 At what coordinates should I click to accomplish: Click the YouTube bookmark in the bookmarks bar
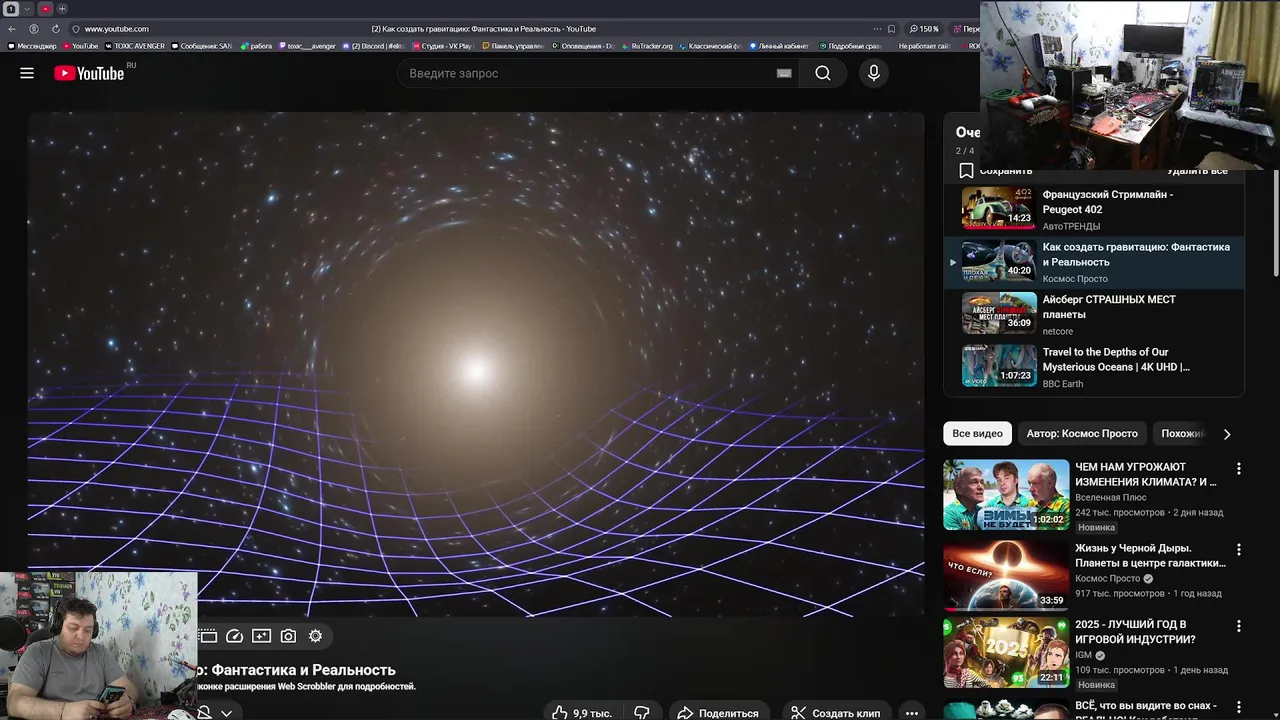(81, 46)
